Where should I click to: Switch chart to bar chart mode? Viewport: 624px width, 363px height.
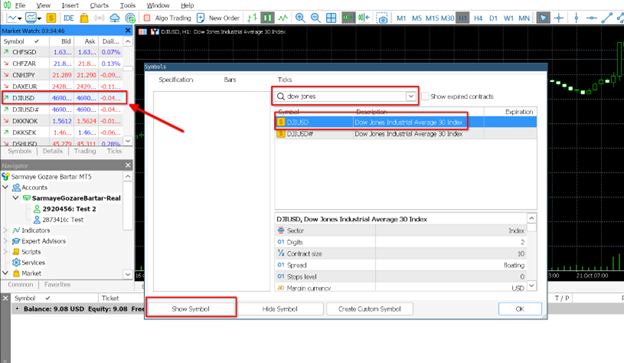252,18
